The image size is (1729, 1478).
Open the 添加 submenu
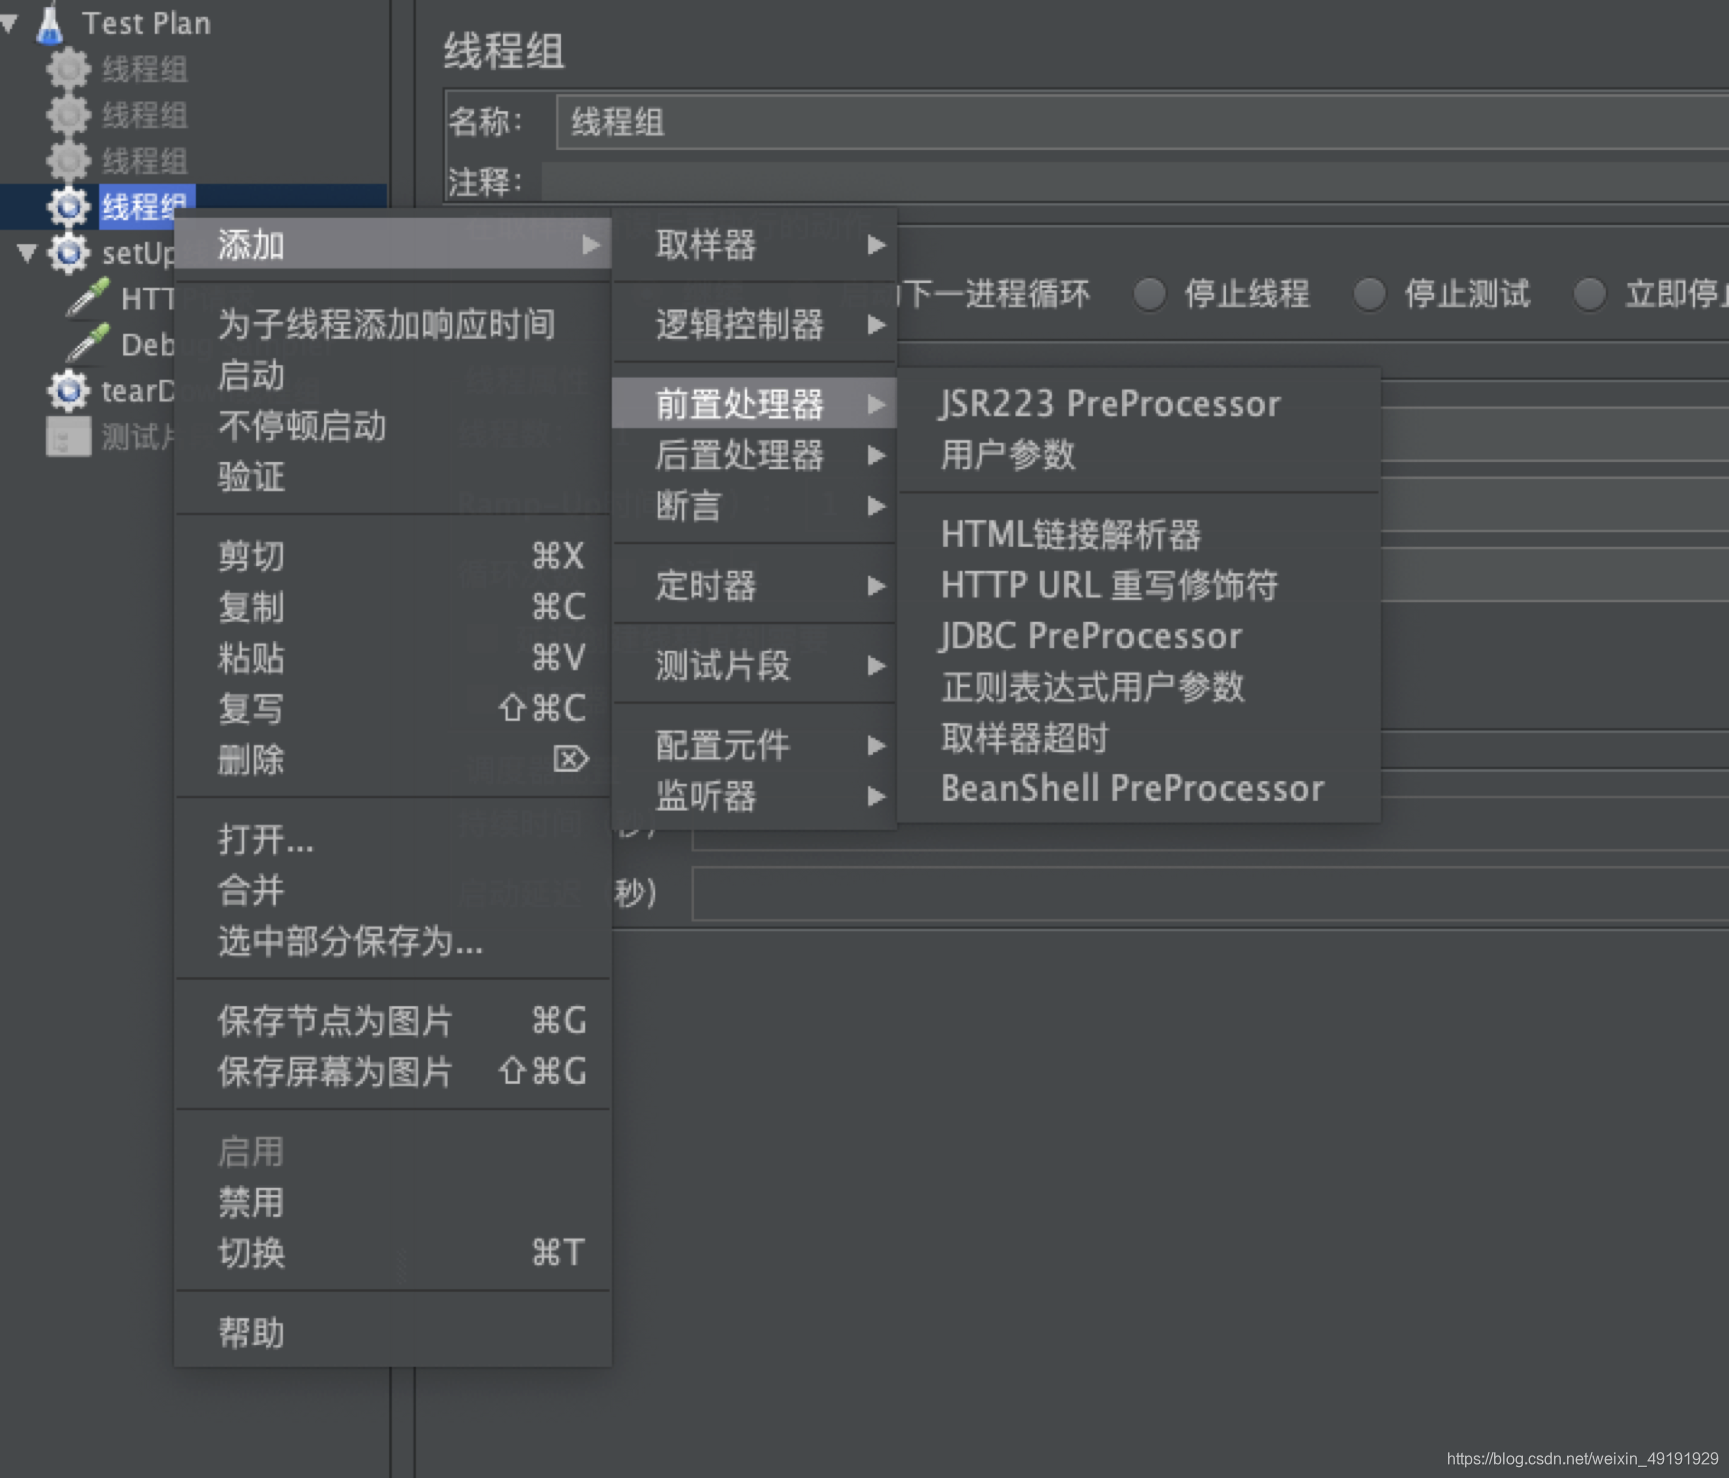pos(393,245)
